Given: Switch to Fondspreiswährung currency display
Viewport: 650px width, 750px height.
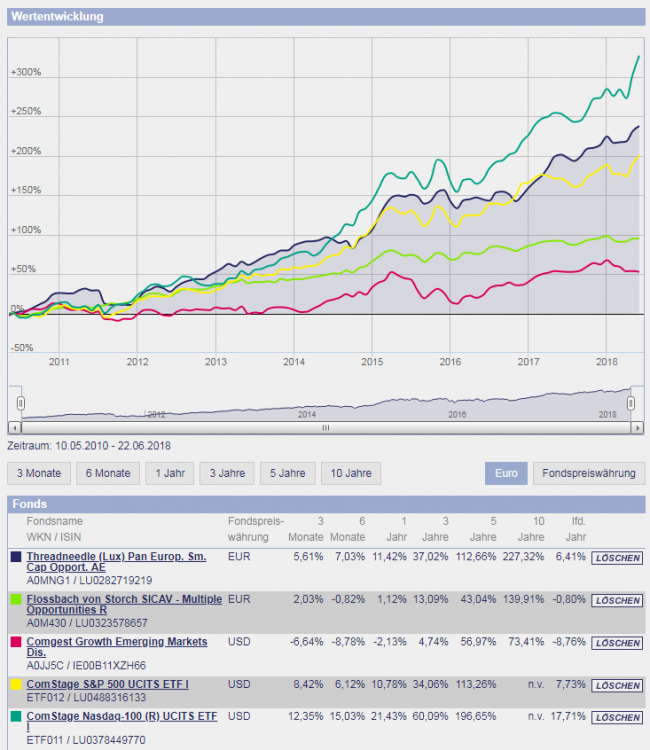Looking at the screenshot, I should click(x=587, y=473).
